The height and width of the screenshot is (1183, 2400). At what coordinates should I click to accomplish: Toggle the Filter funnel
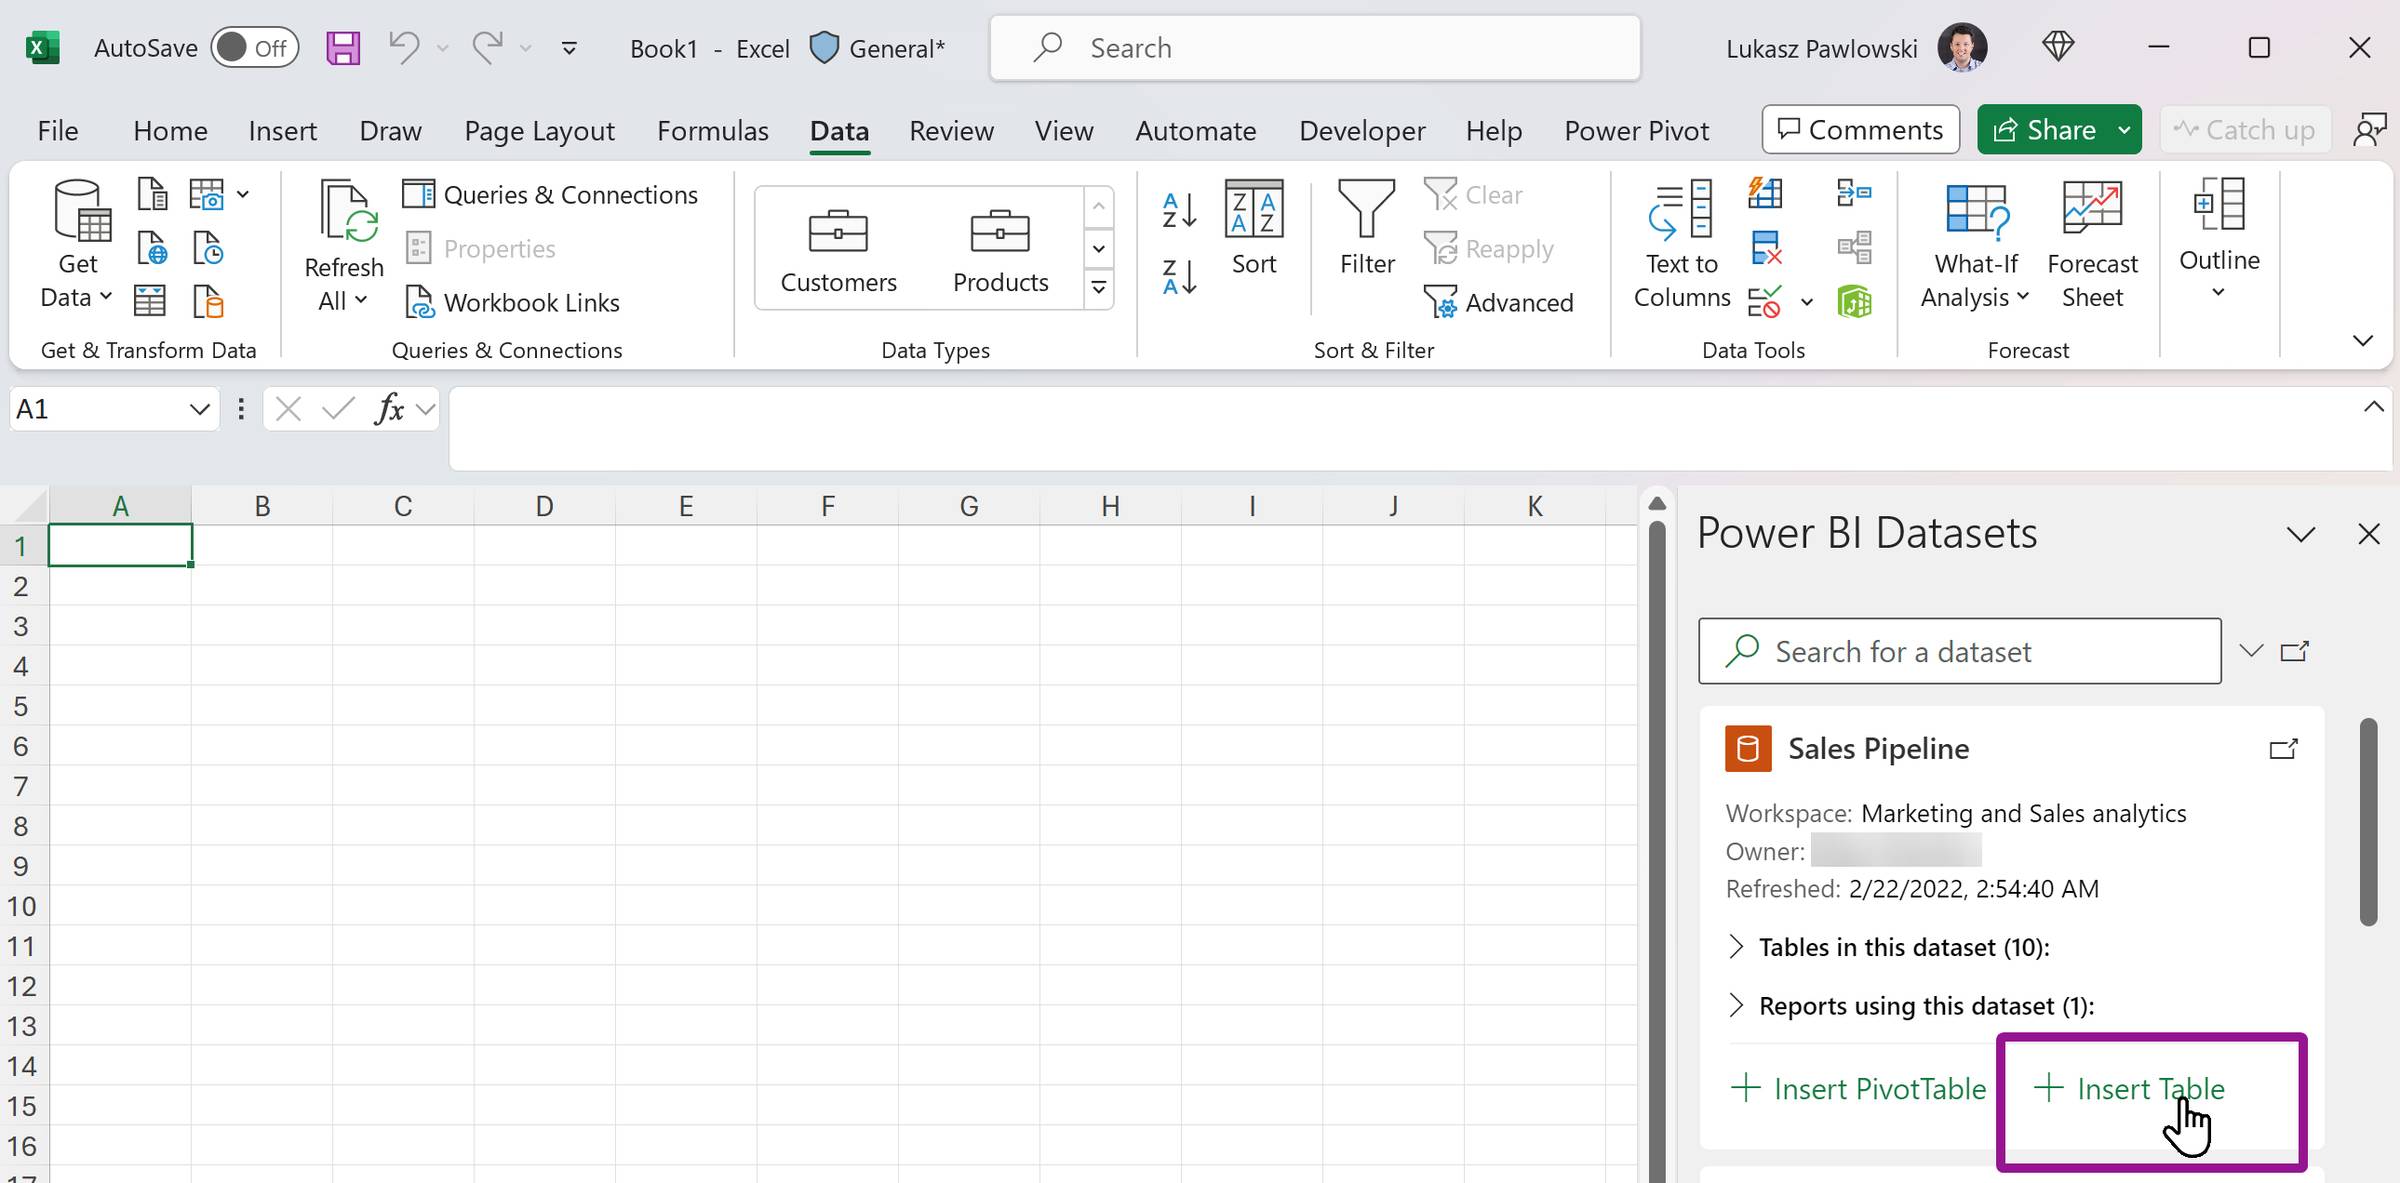click(x=1367, y=228)
